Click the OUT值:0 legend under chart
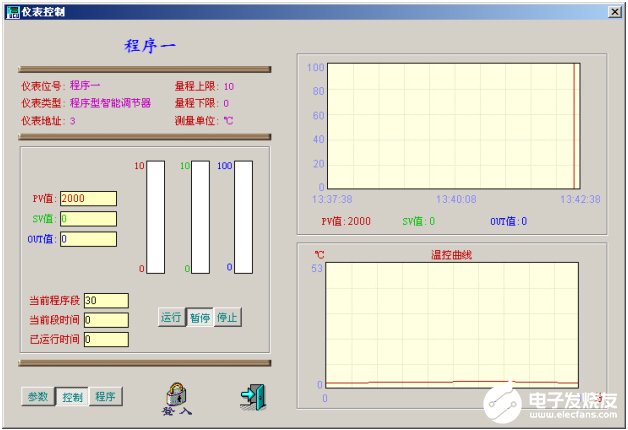 click(509, 221)
